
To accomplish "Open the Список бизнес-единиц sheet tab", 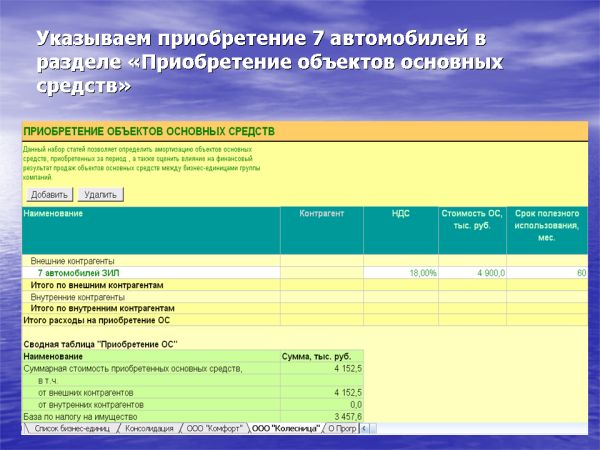I will pos(72,429).
